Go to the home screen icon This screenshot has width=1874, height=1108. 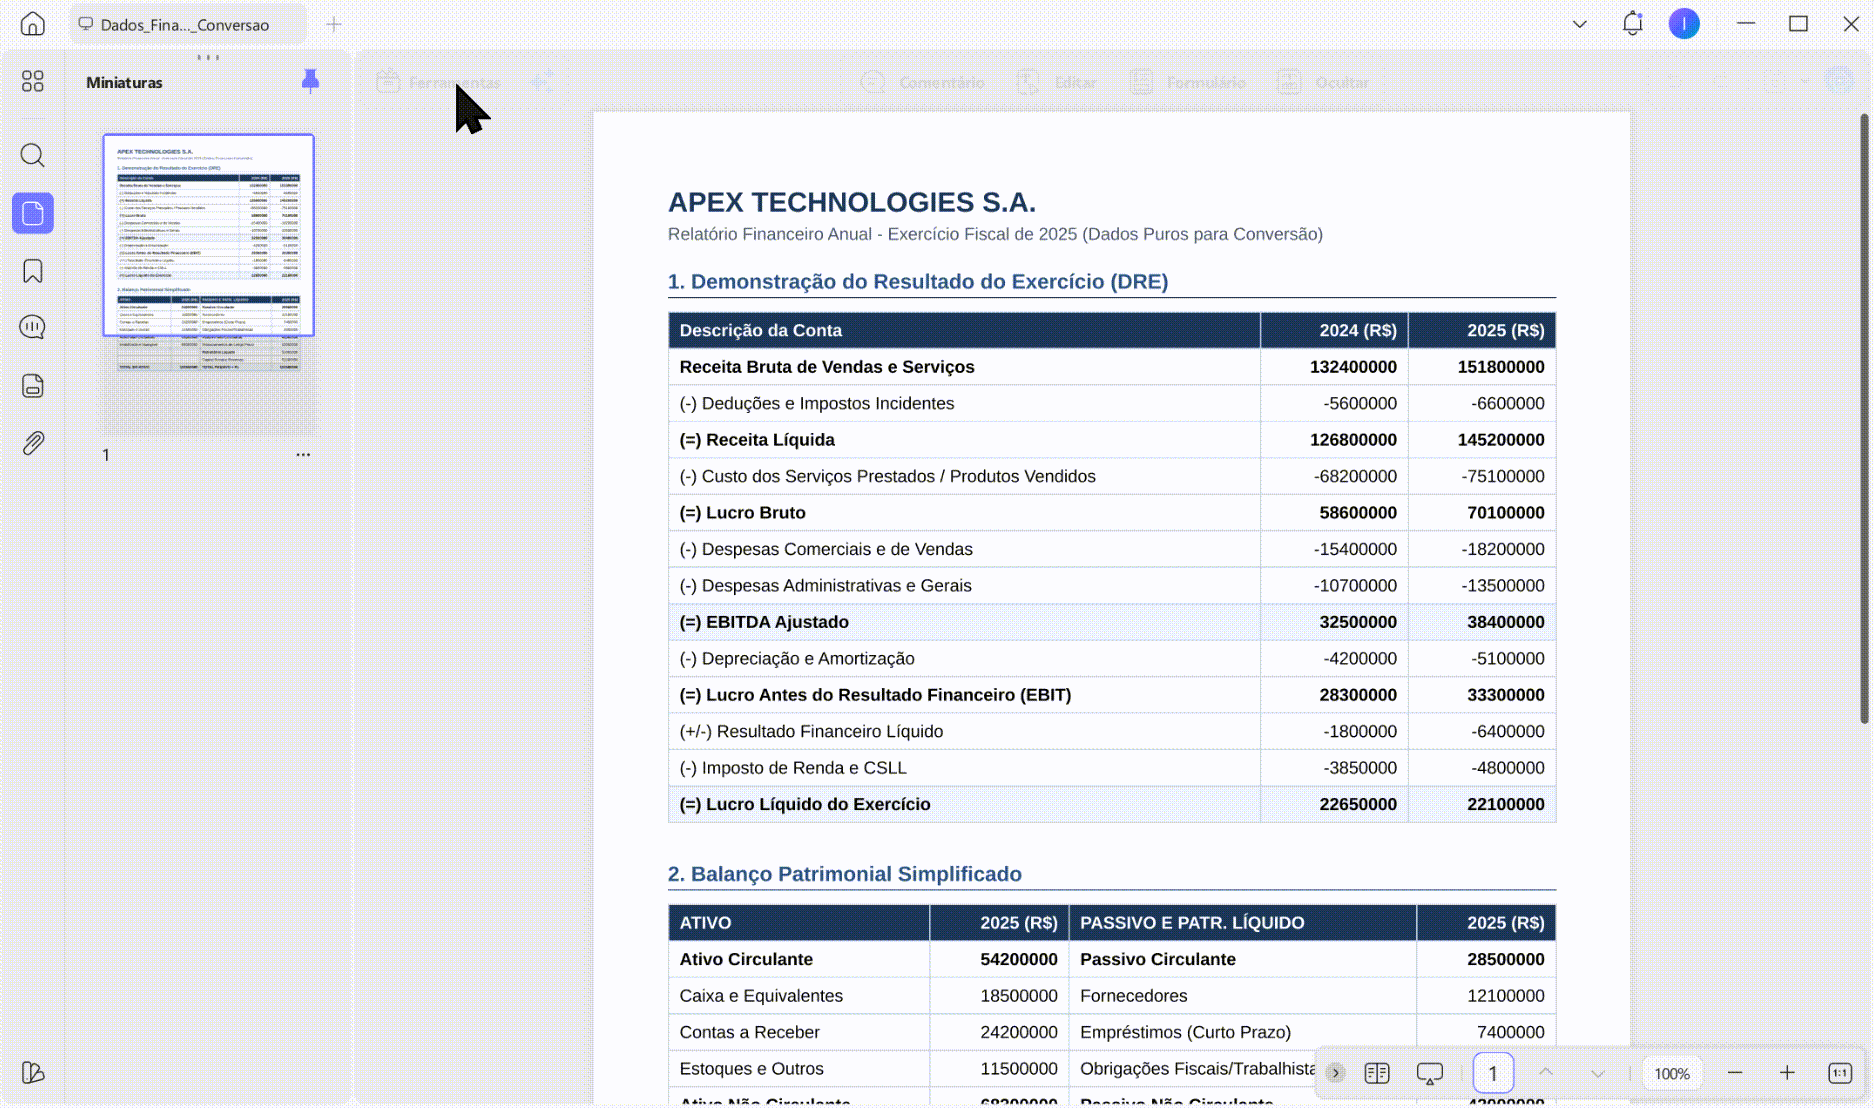[33, 23]
